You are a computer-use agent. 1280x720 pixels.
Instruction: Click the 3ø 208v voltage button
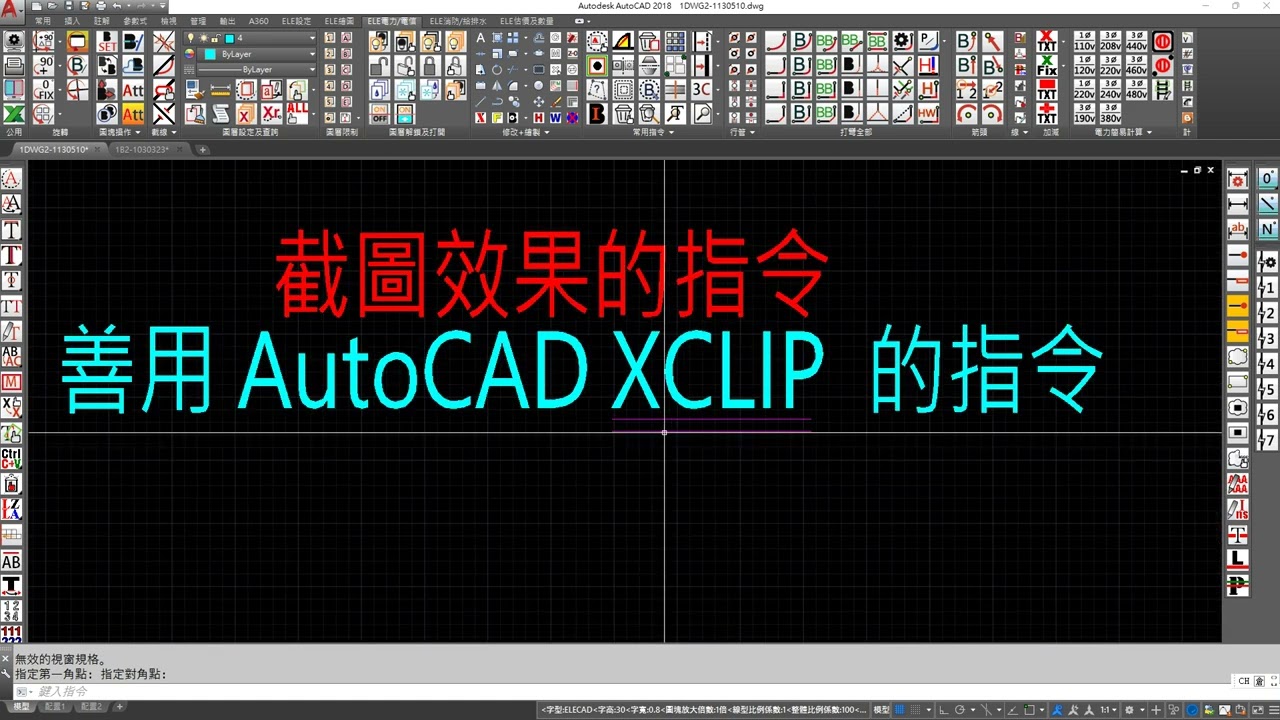(x=1110, y=41)
